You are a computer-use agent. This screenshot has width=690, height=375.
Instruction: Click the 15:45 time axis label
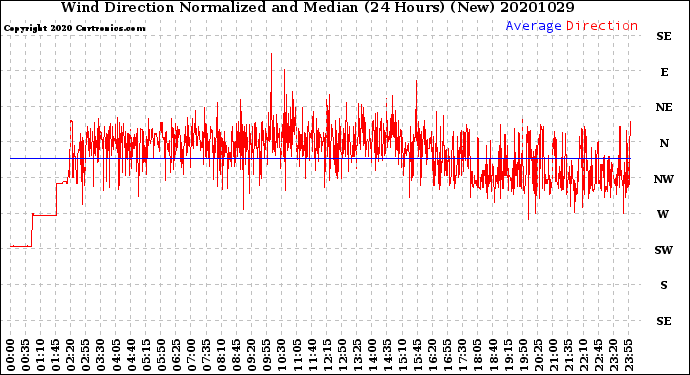coord(418,355)
